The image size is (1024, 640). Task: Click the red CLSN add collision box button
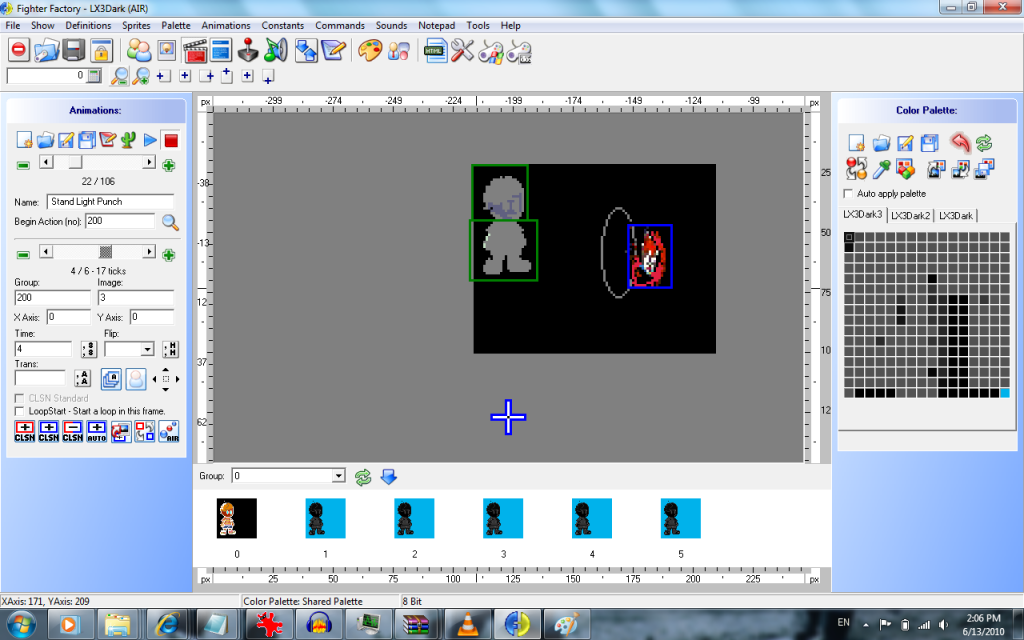[24, 431]
